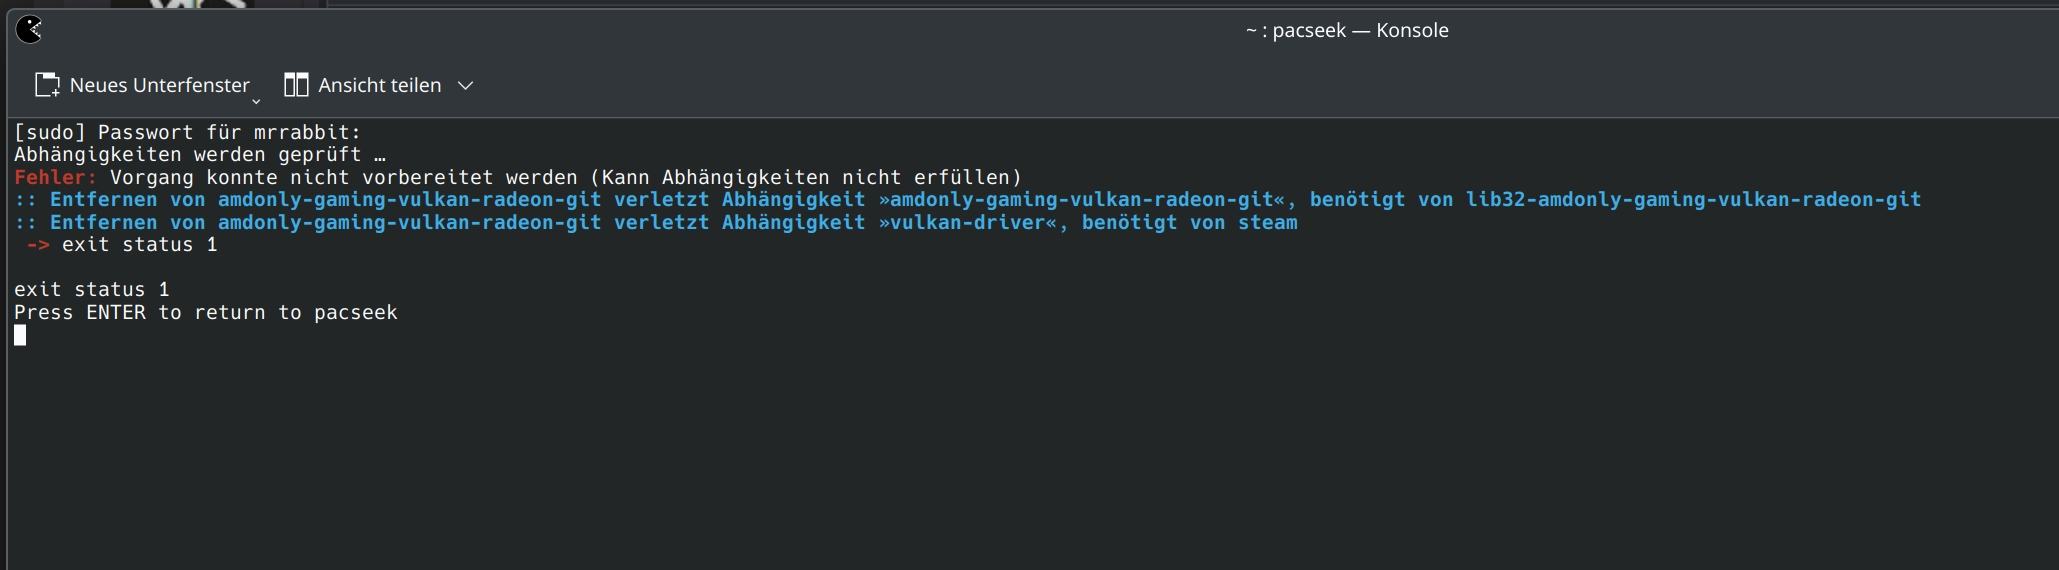Click the 'exit status 1' line without arrow
2059x570 pixels.
coord(92,289)
